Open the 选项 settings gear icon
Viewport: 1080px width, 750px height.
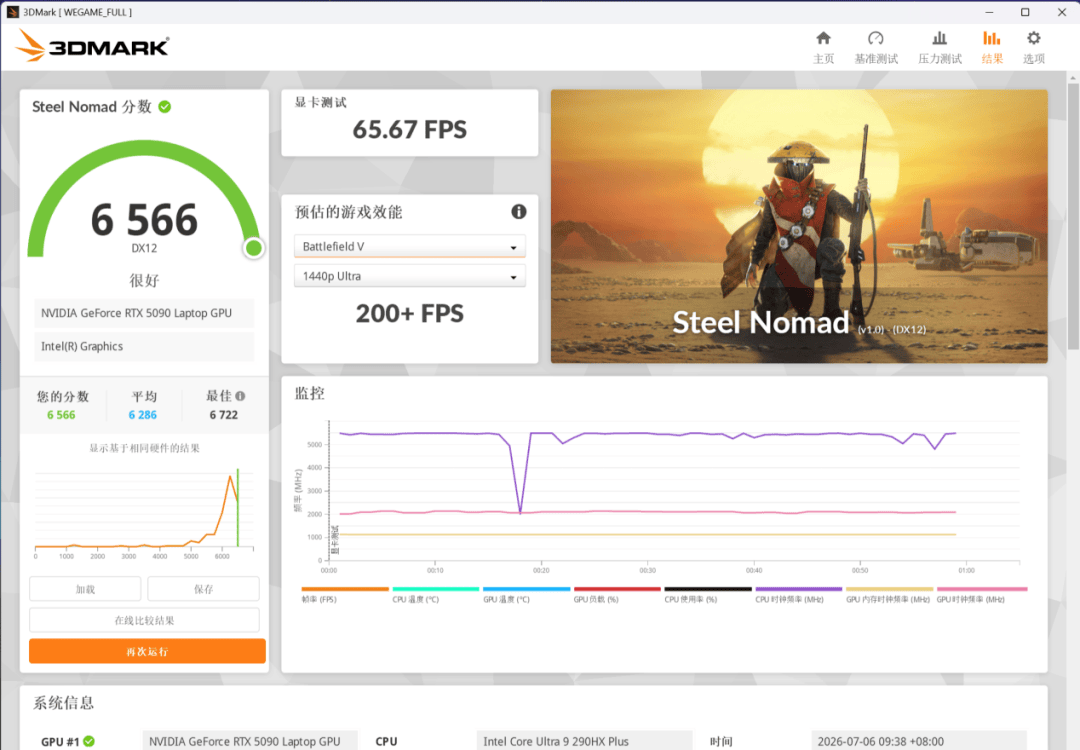point(1033,39)
